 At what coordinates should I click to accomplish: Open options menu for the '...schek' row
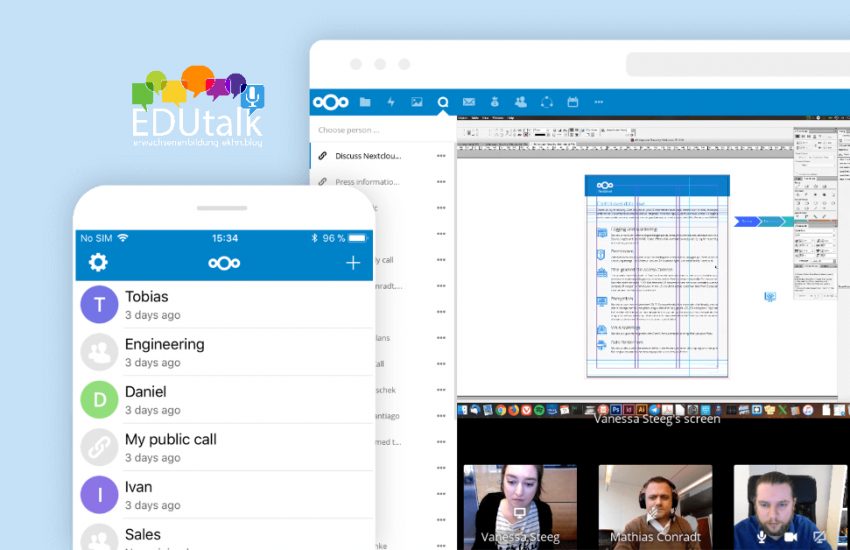coord(441,390)
